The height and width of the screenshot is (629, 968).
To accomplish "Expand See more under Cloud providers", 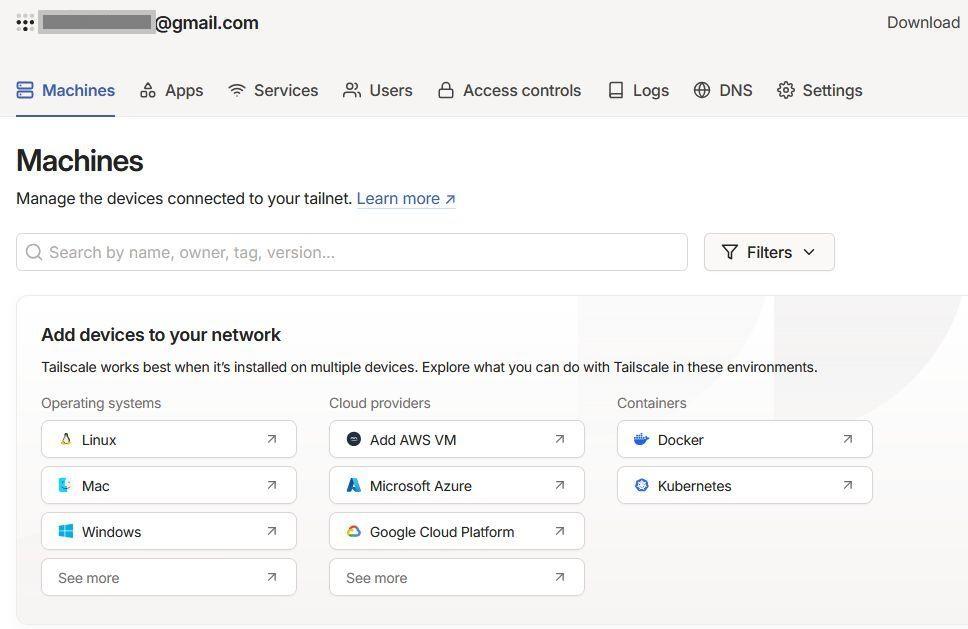I will (456, 577).
